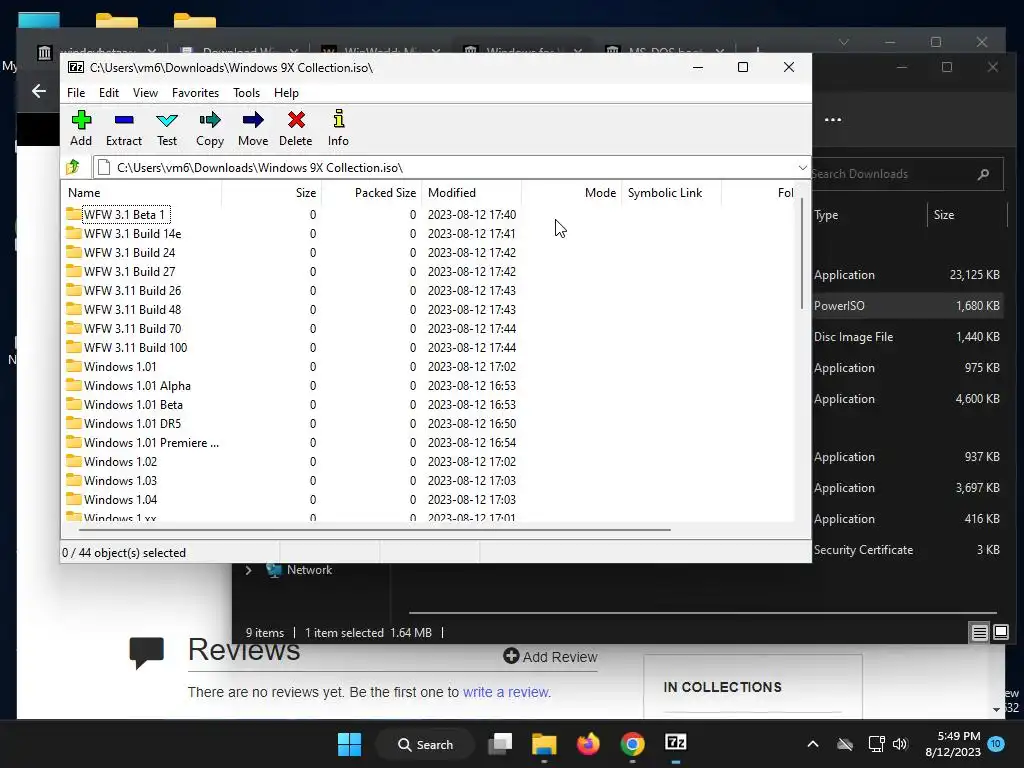Screen dimensions: 1024x768
Task: Click the folder icon of WFW 3.11 Build 48
Action: click(x=74, y=309)
